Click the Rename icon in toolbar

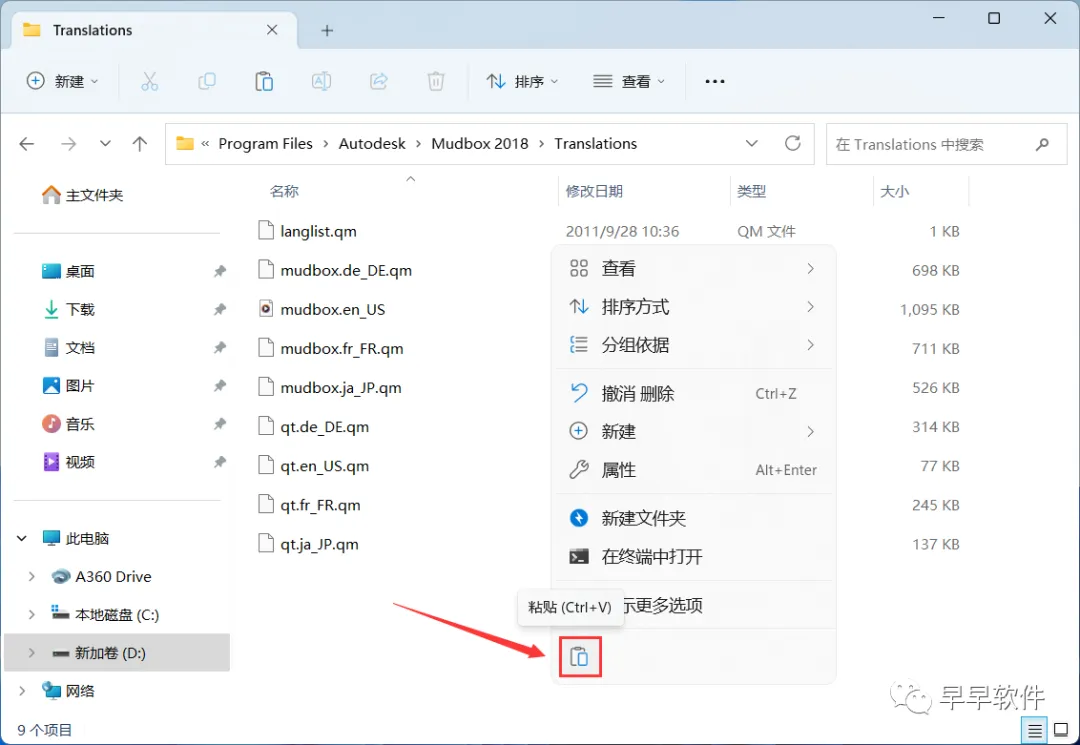tap(321, 81)
